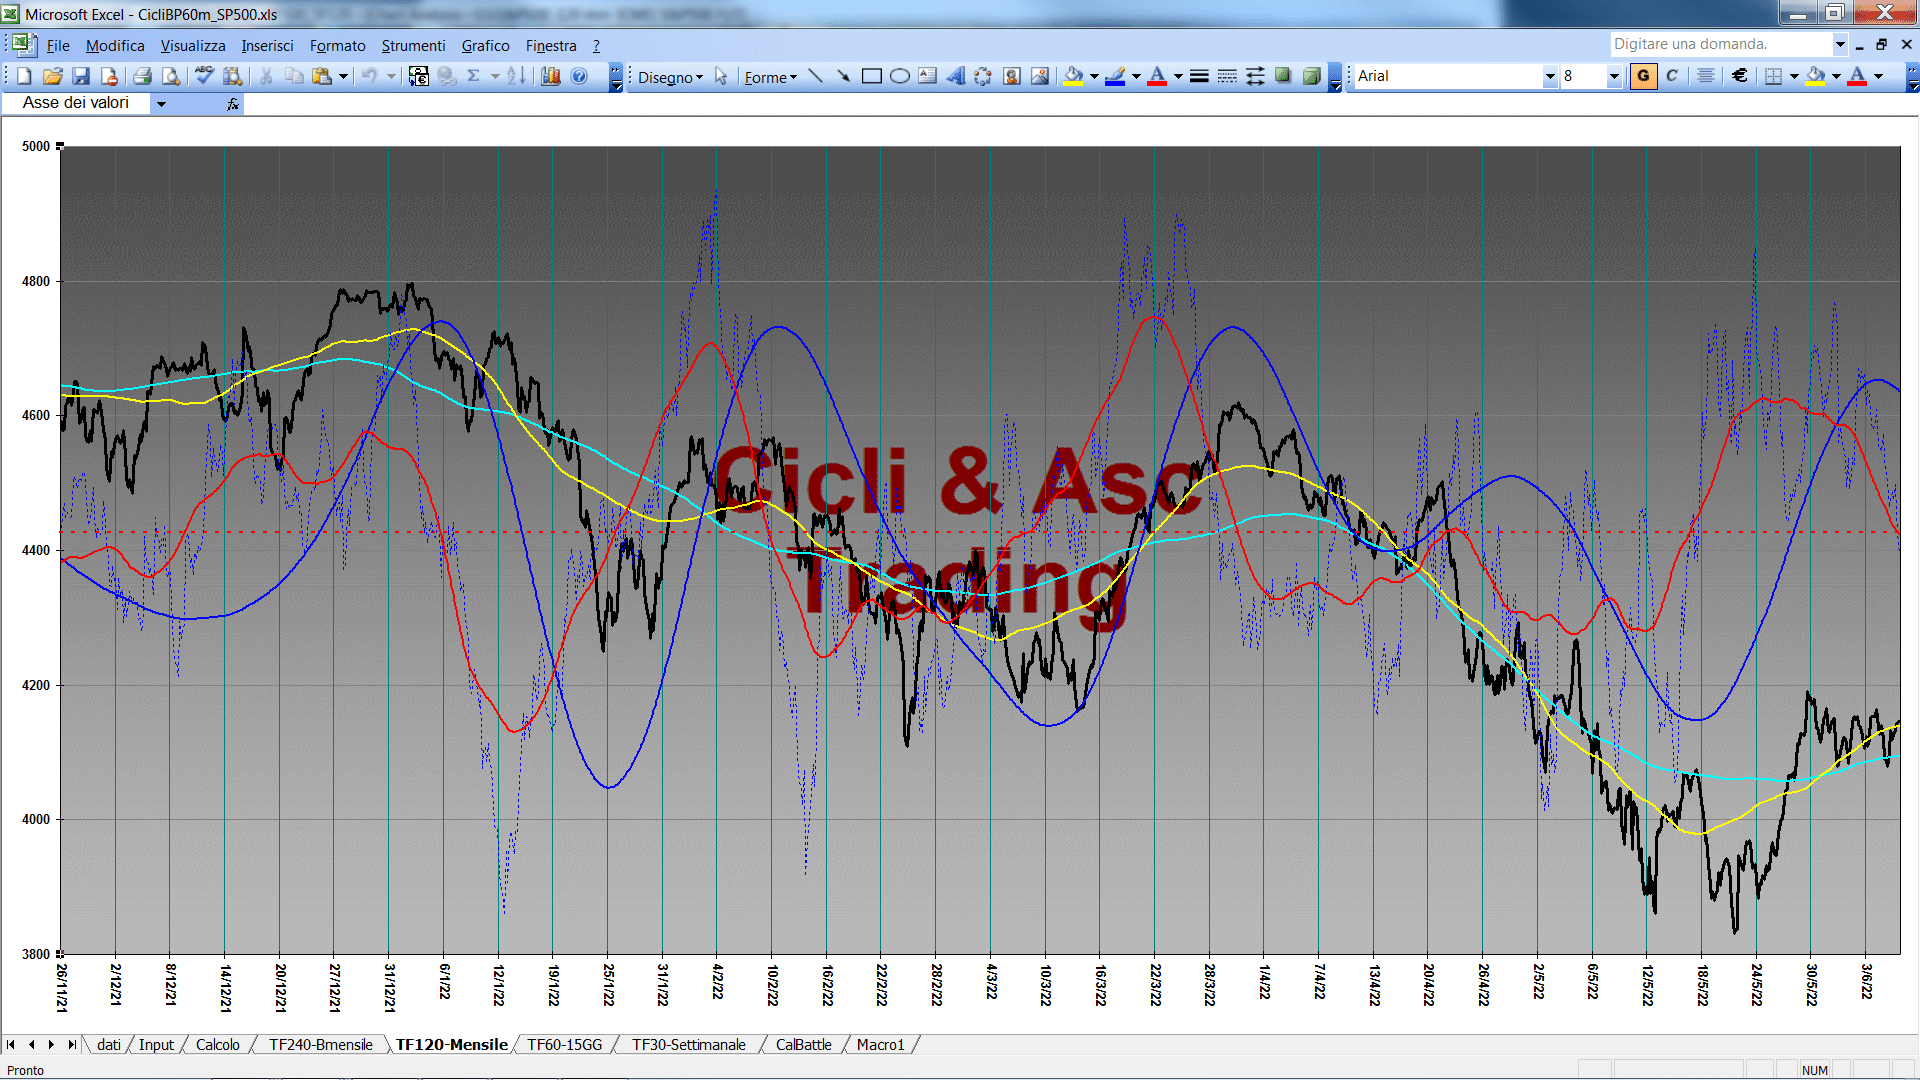The image size is (1920, 1080).
Task: Open the Borders dropdown arrow
Action: (x=1794, y=76)
